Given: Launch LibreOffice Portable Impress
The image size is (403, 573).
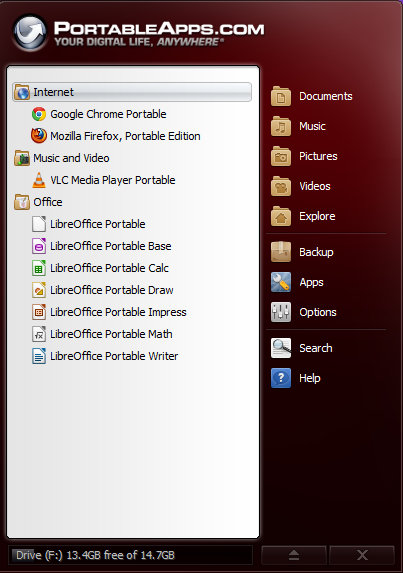Looking at the screenshot, I should (x=109, y=312).
